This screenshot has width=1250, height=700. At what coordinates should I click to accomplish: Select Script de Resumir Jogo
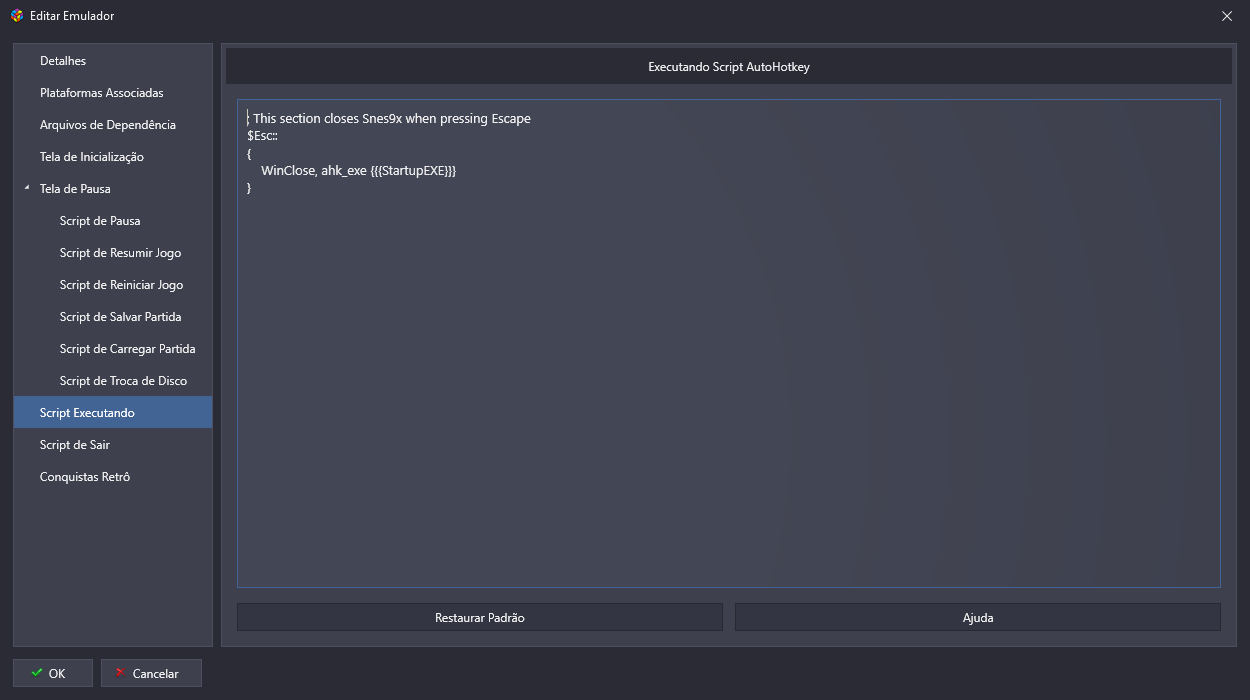(120, 253)
